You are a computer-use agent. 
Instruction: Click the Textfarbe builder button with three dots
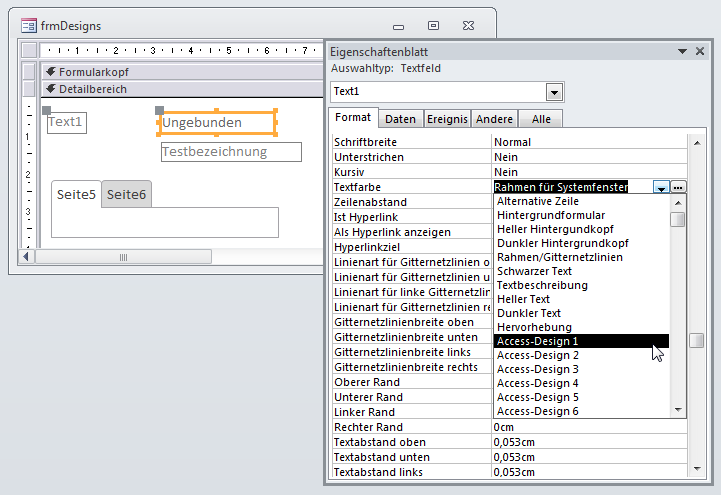679,187
